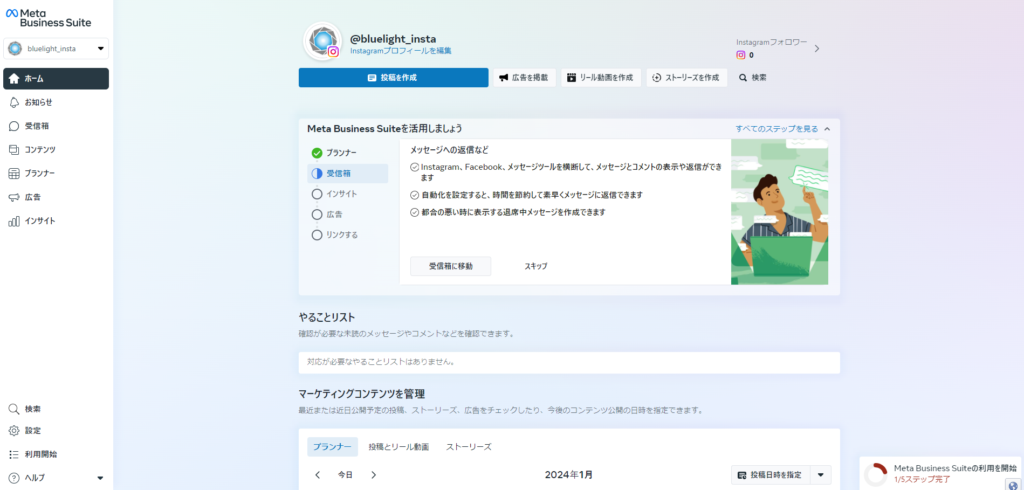Image resolution: width=1024 pixels, height=490 pixels.
Task: Open プランナー calendar grid icon in sidebar
Action: 14,173
